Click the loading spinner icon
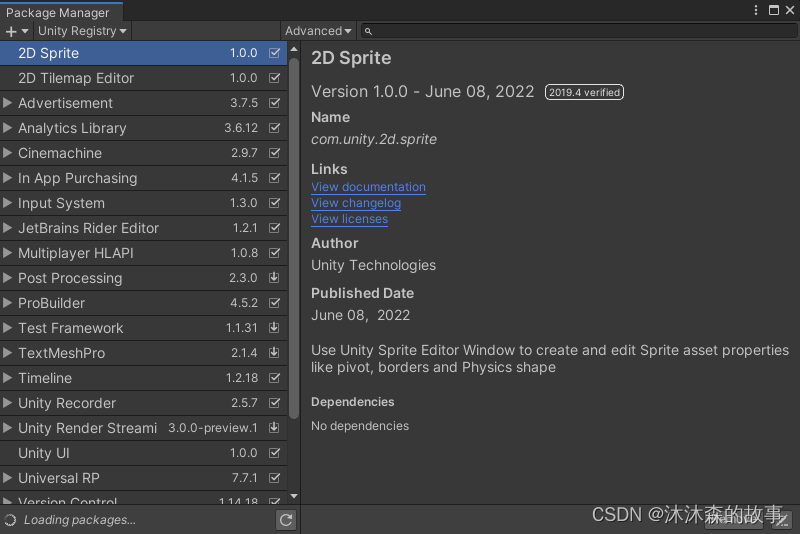This screenshot has width=800, height=534. click(10, 520)
